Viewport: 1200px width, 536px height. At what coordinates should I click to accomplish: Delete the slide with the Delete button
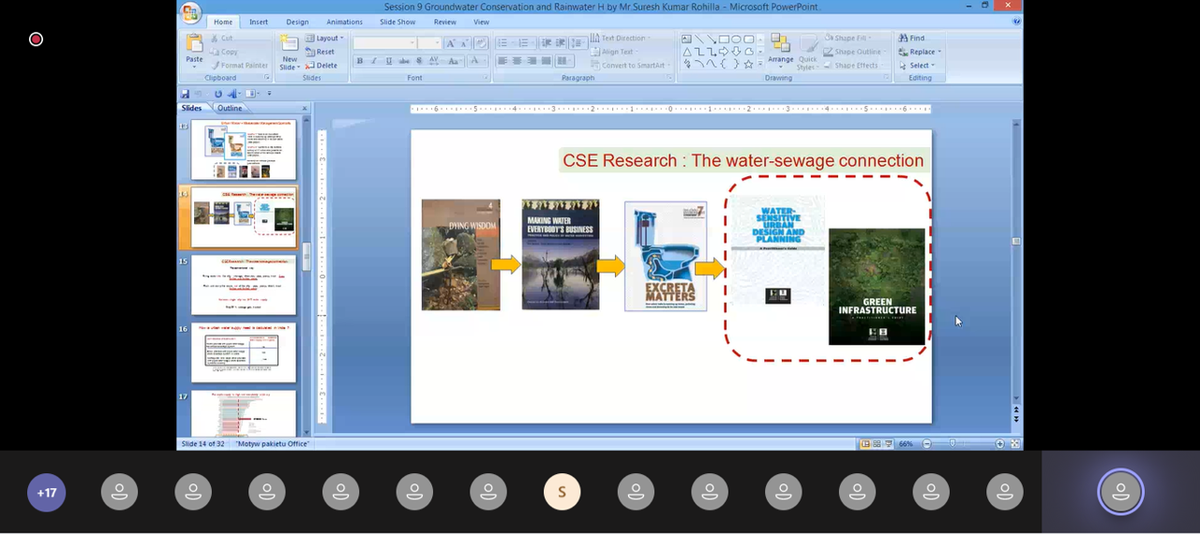point(321,65)
